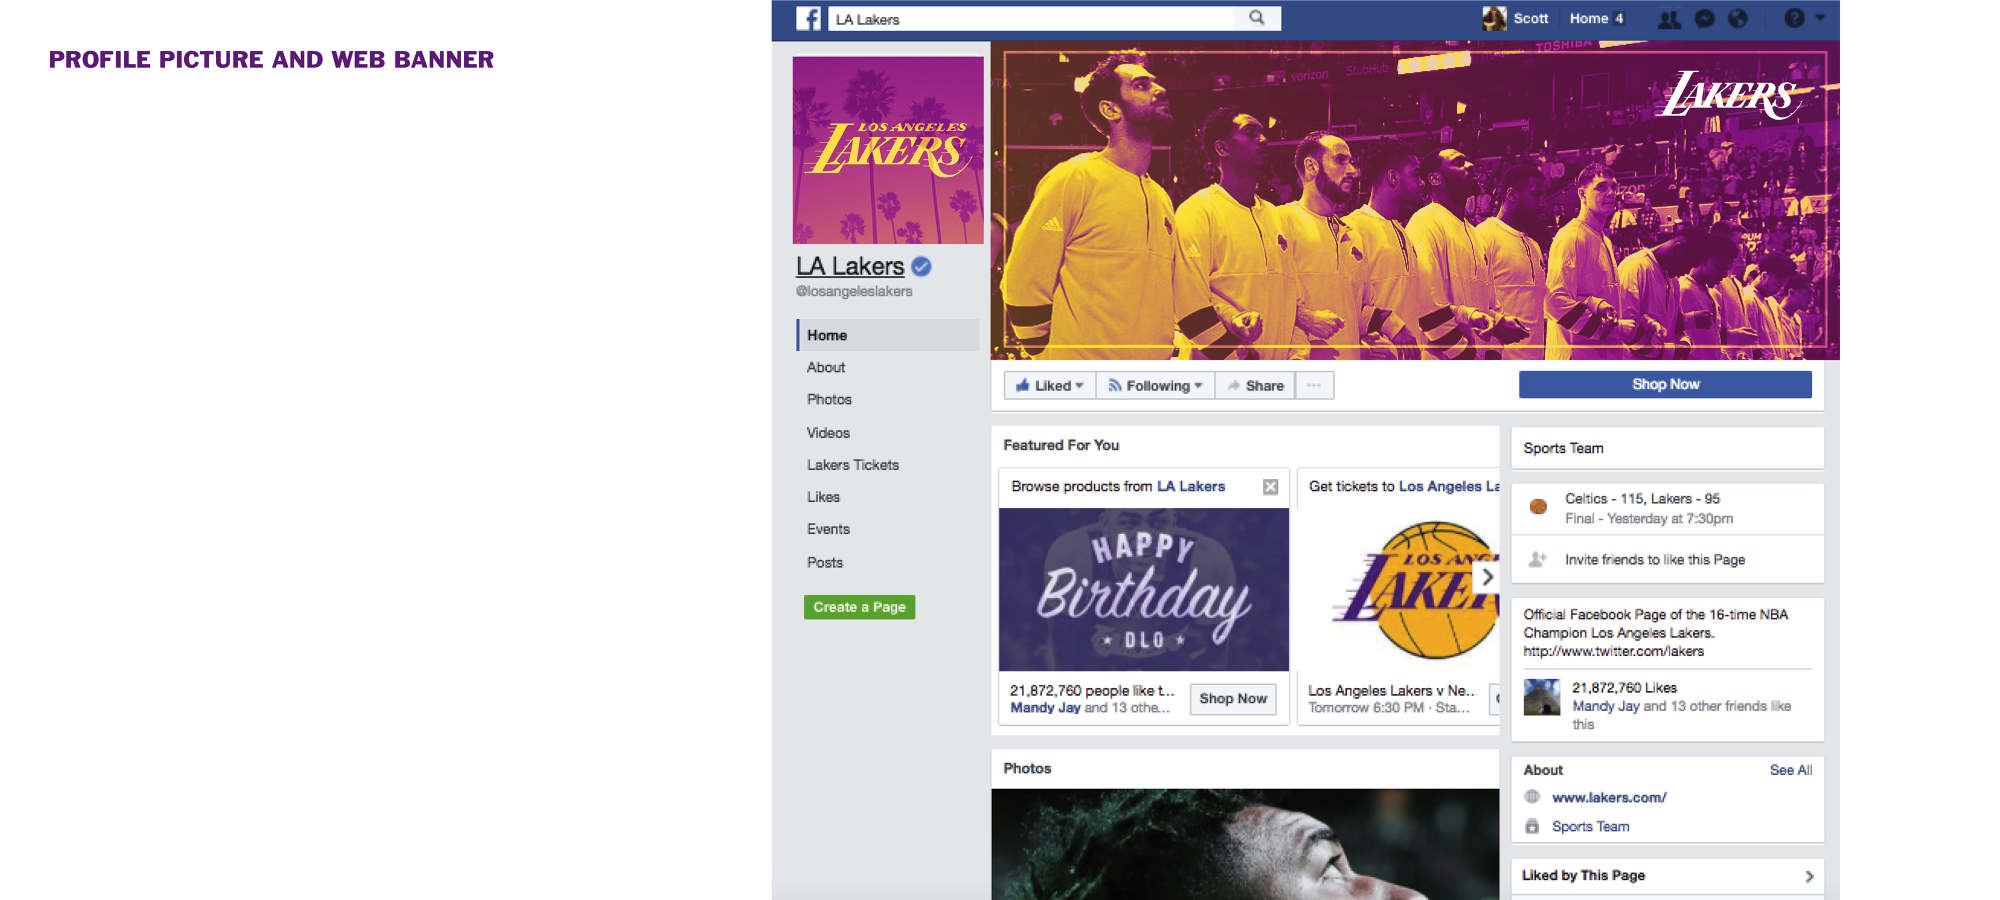The width and height of the screenshot is (2000, 900).
Task: Open Videos in the page sidebar
Action: tap(828, 433)
